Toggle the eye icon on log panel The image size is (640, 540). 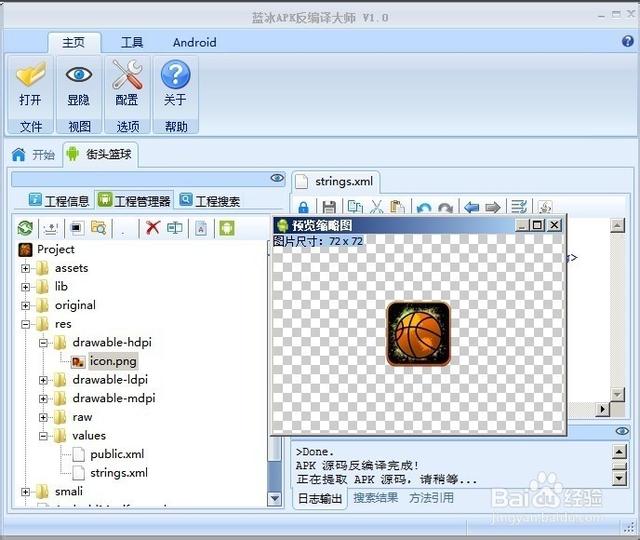pos(622,431)
